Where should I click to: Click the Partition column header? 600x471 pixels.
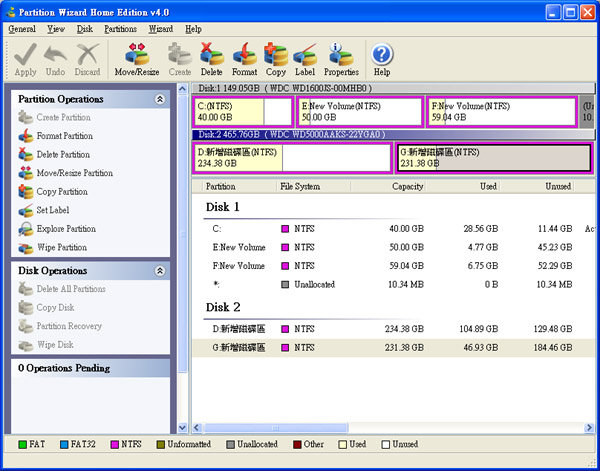click(239, 187)
